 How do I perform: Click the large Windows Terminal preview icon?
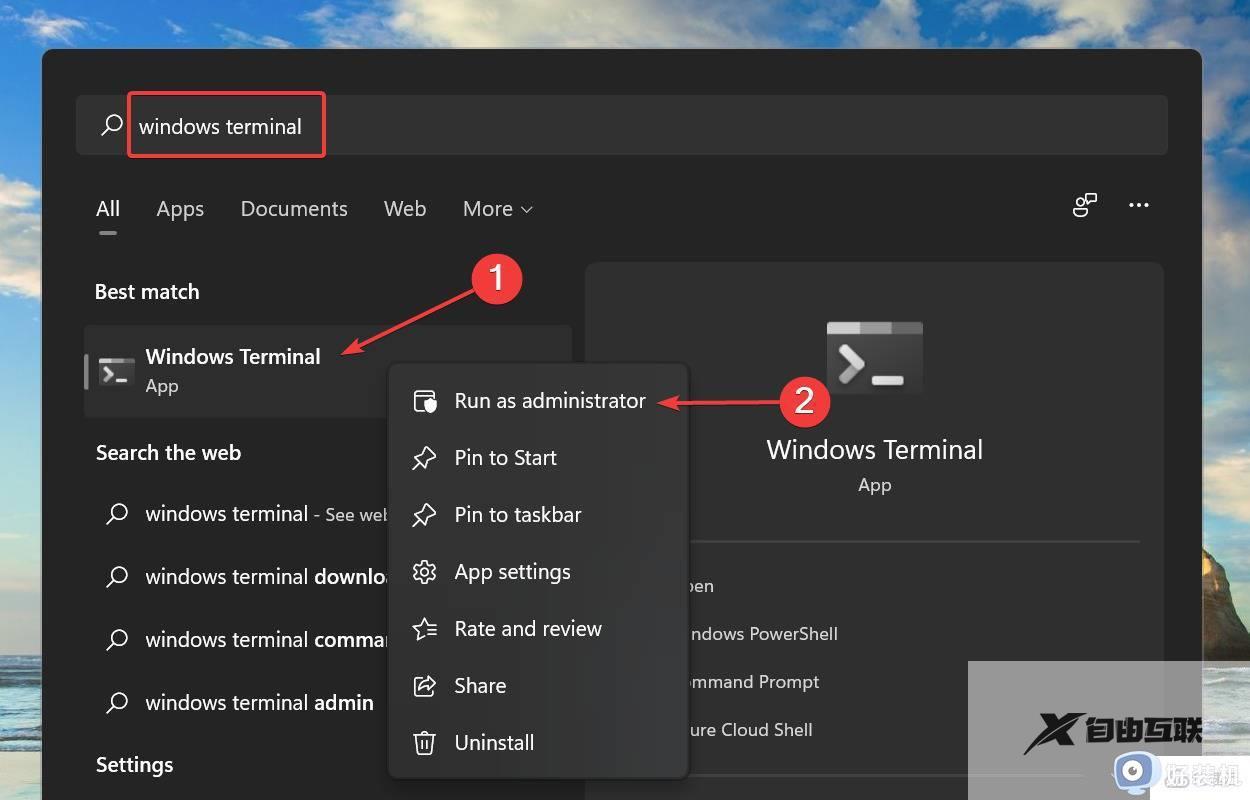874,357
